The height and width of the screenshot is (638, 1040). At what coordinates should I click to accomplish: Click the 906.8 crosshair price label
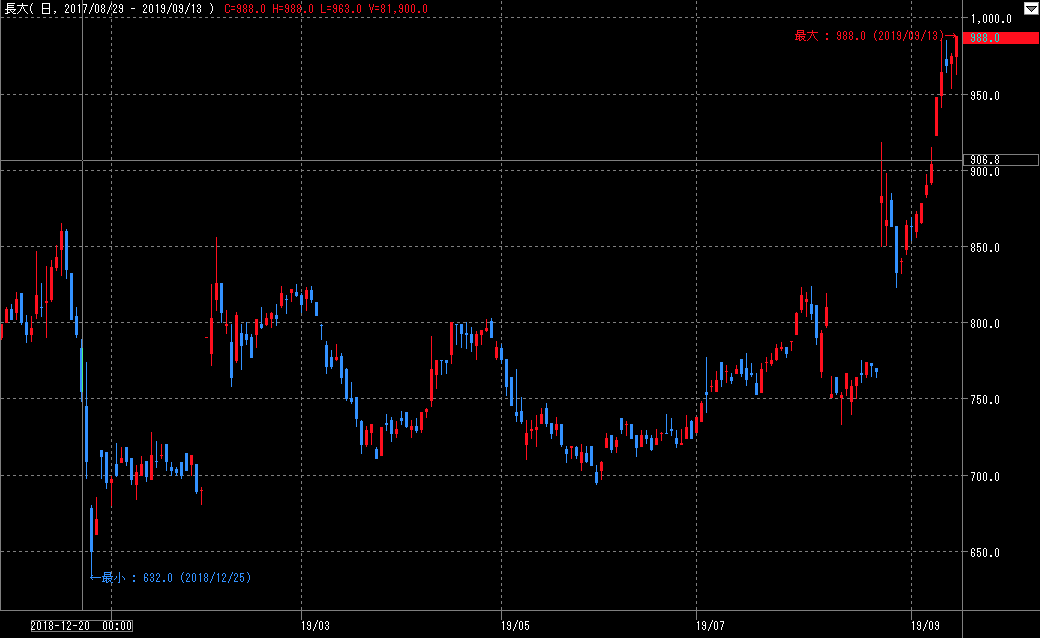[999, 160]
